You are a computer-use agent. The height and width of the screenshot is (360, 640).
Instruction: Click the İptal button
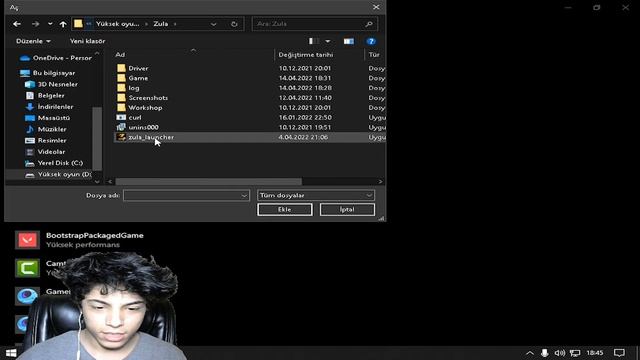347,209
